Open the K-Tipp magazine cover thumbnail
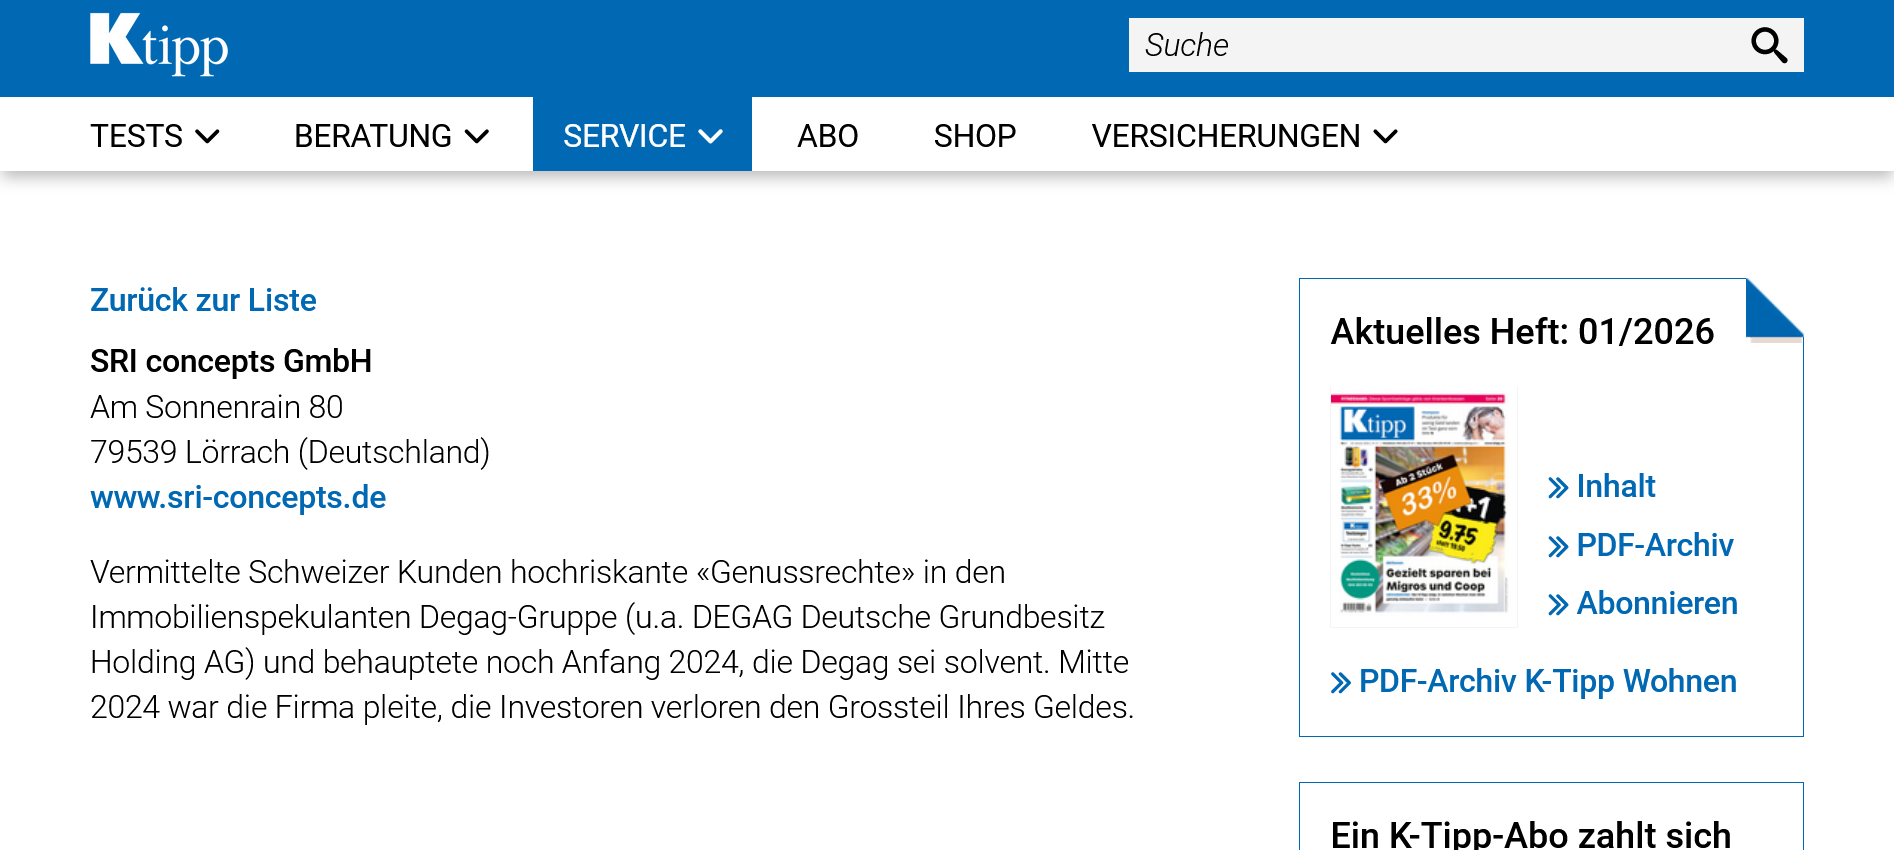 coord(1423,505)
